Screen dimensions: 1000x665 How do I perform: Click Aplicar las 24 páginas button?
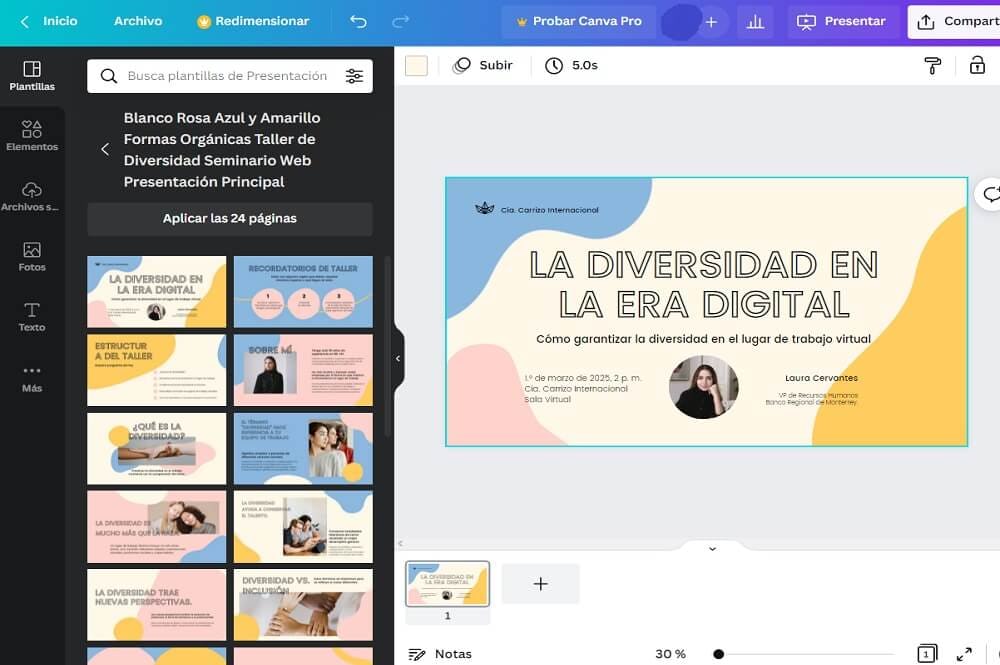[x=230, y=219]
